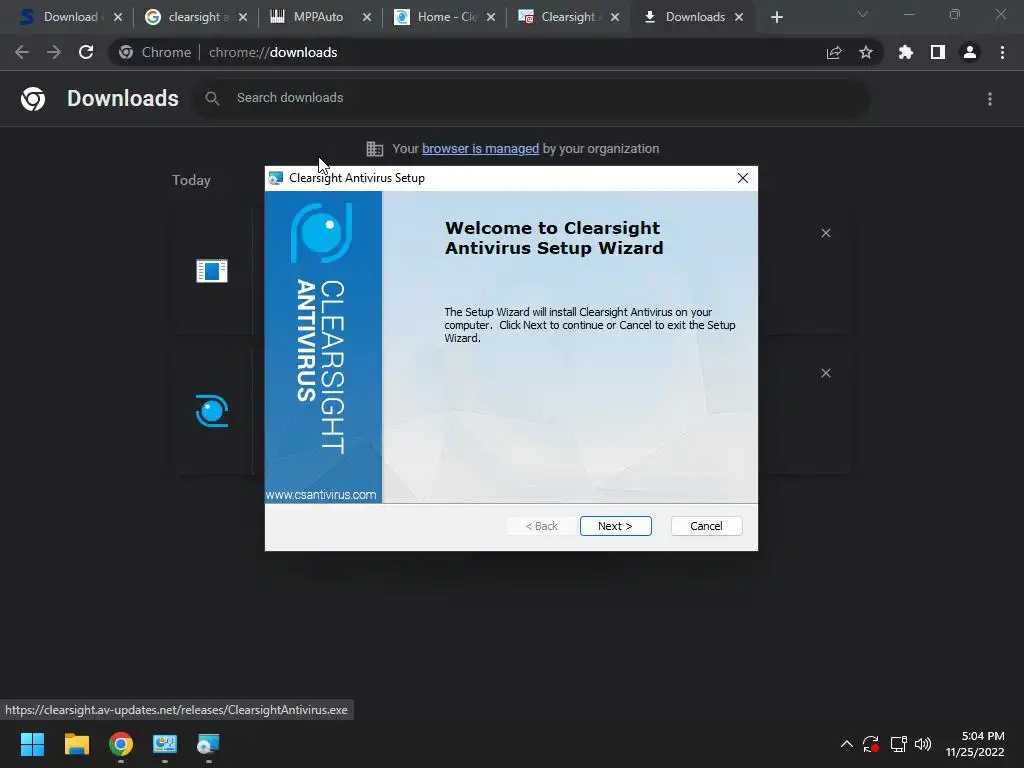
Task: Close the Home - Cle tab
Action: pyautogui.click(x=490, y=17)
